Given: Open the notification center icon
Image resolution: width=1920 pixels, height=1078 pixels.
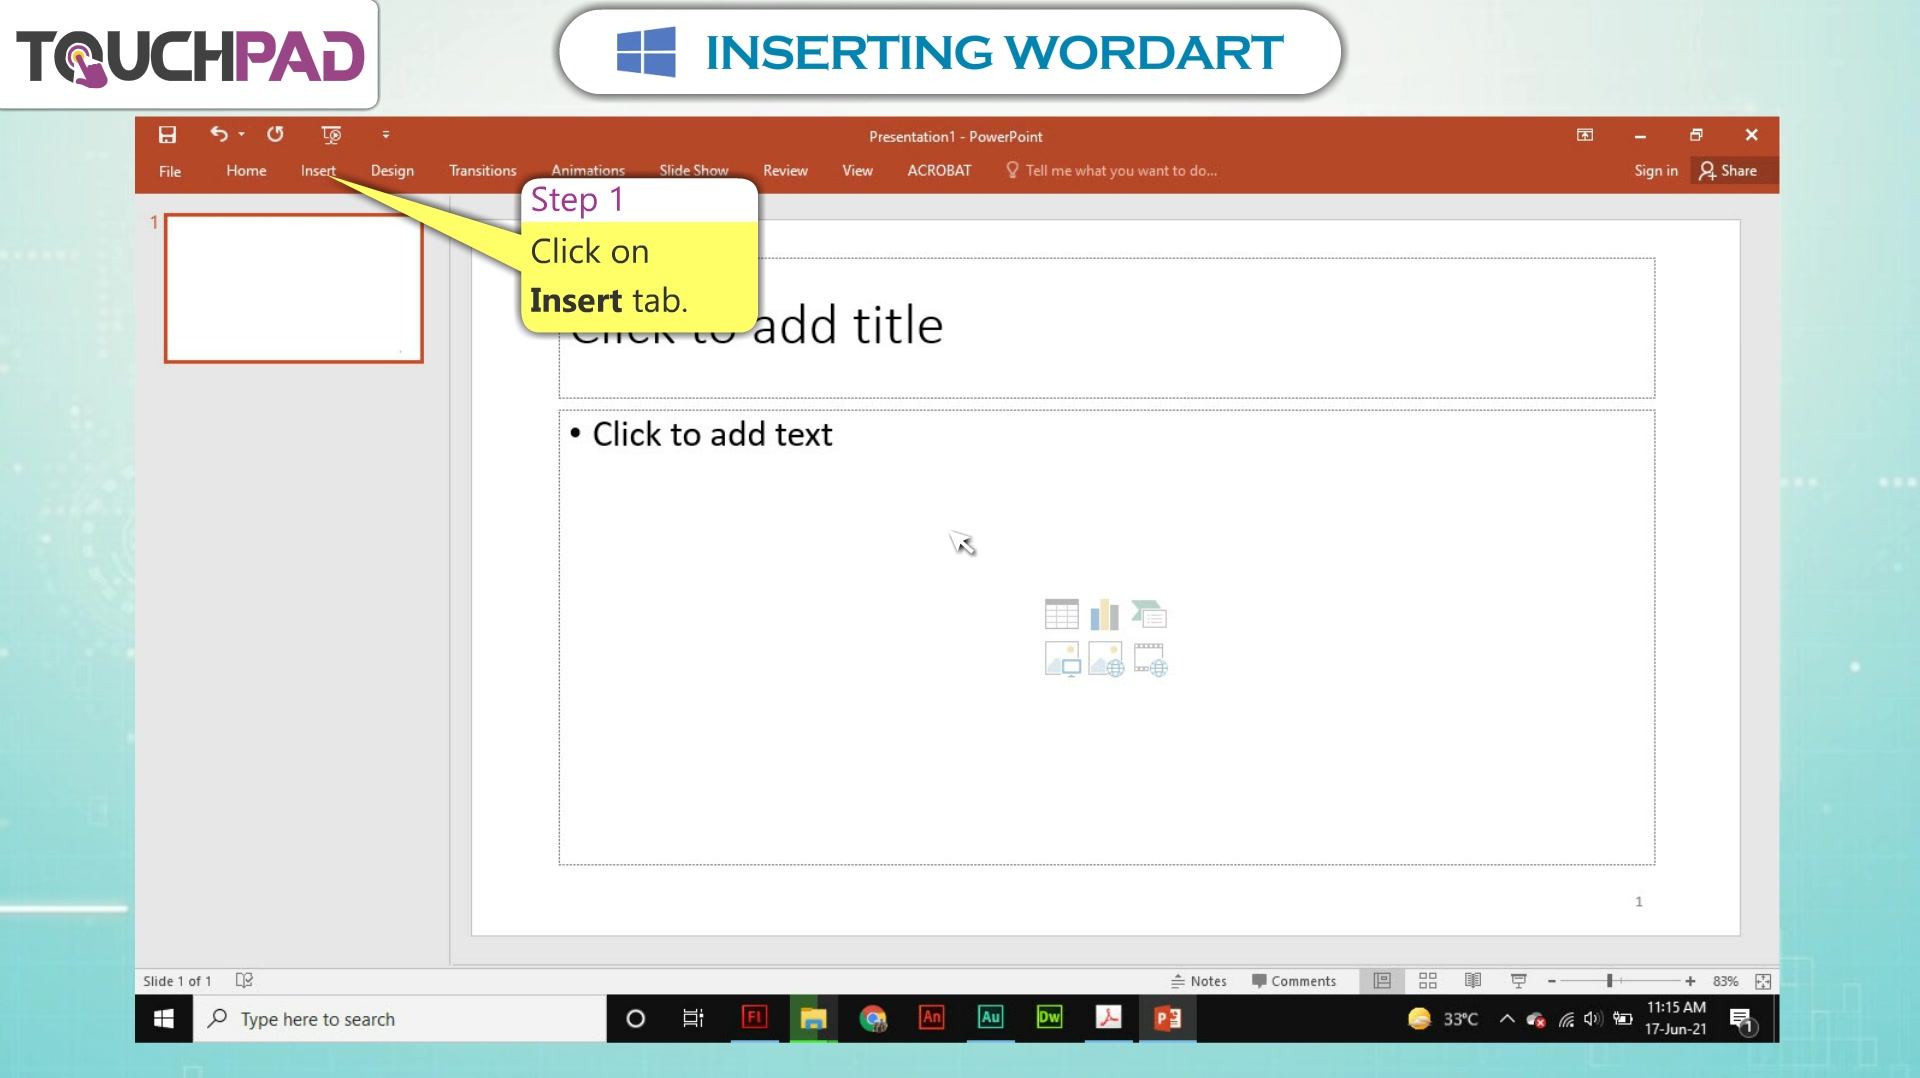Looking at the screenshot, I should [x=1742, y=1020].
